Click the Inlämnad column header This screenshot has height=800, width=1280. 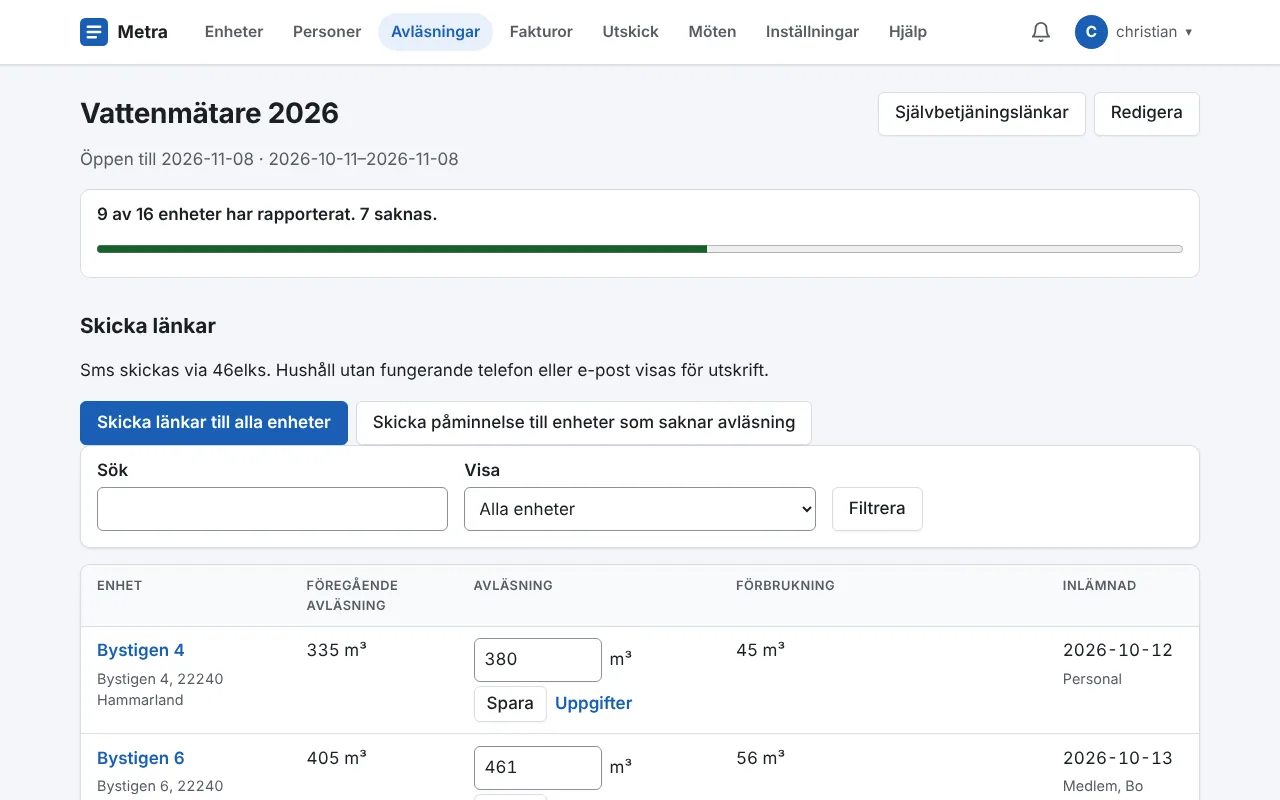[x=1100, y=585]
